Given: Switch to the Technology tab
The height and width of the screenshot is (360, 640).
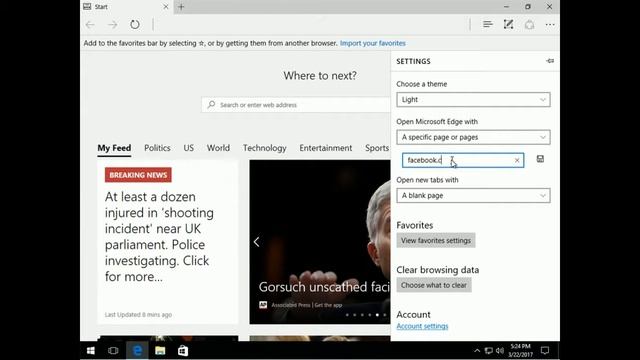Looking at the screenshot, I should click(x=264, y=148).
